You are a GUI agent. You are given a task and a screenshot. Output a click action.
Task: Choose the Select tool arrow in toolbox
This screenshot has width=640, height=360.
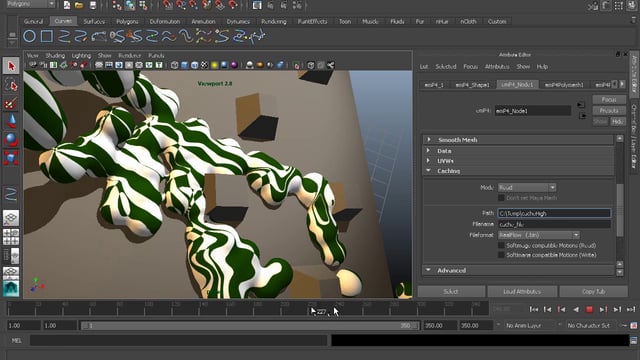point(11,66)
